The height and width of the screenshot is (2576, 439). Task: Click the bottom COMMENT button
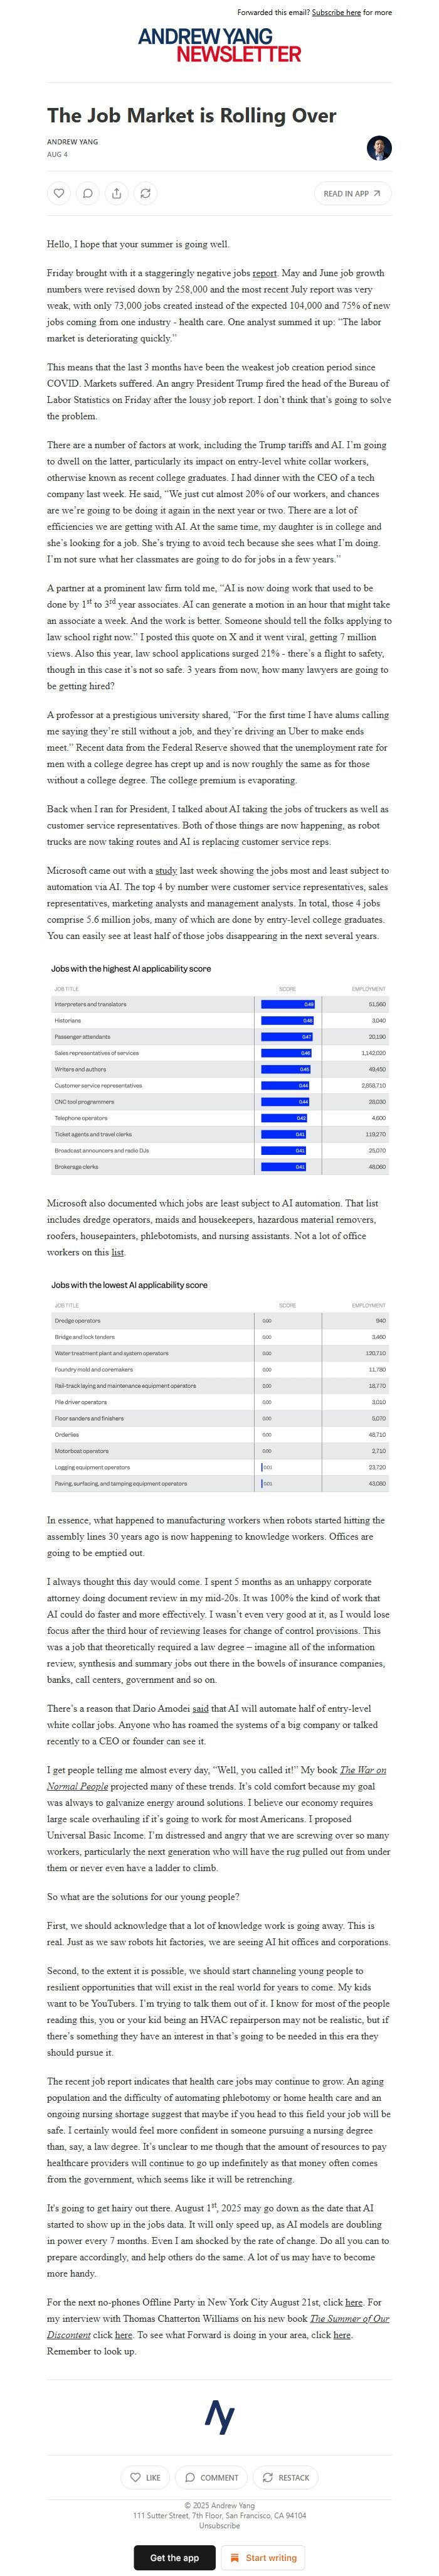[x=211, y=2477]
